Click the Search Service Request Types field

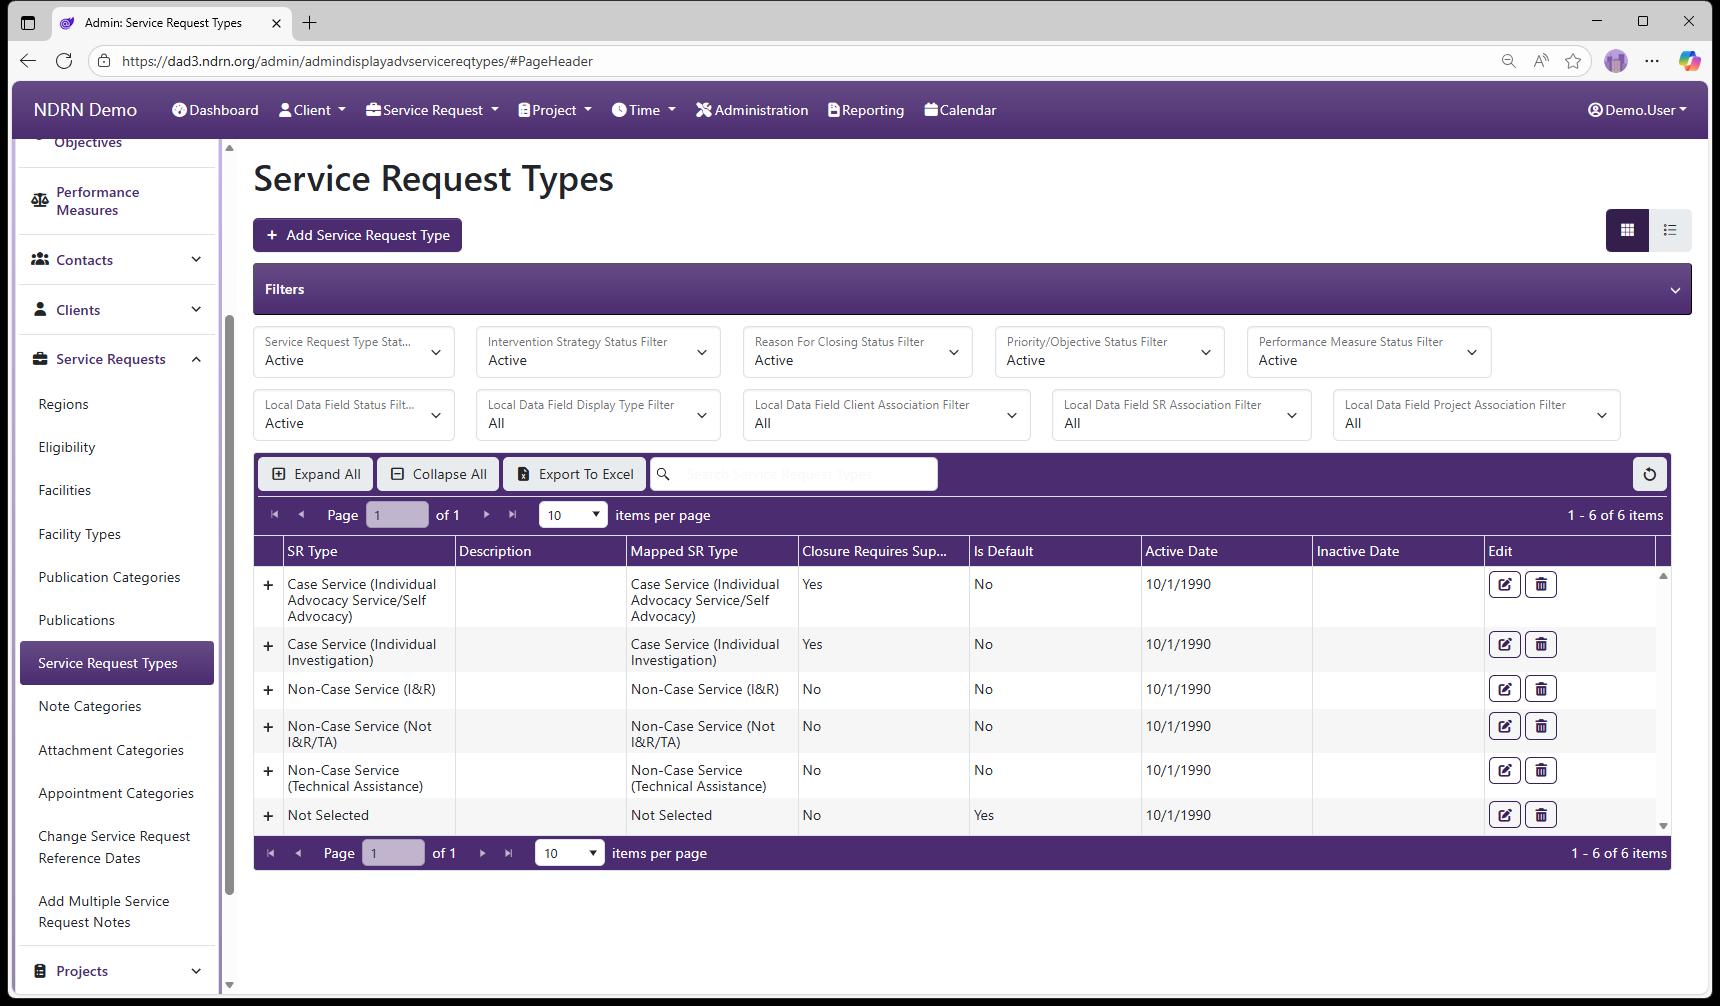point(794,474)
